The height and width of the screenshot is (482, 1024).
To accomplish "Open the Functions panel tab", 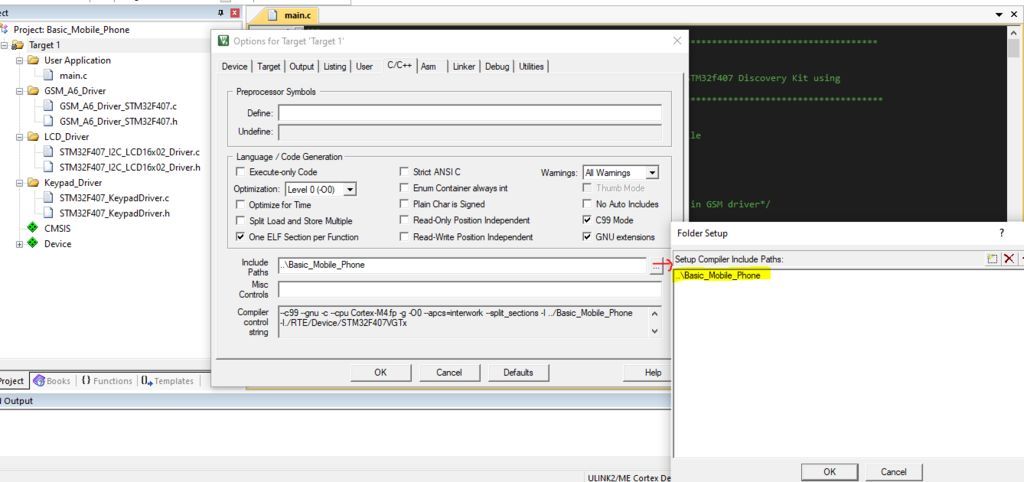I will point(106,381).
